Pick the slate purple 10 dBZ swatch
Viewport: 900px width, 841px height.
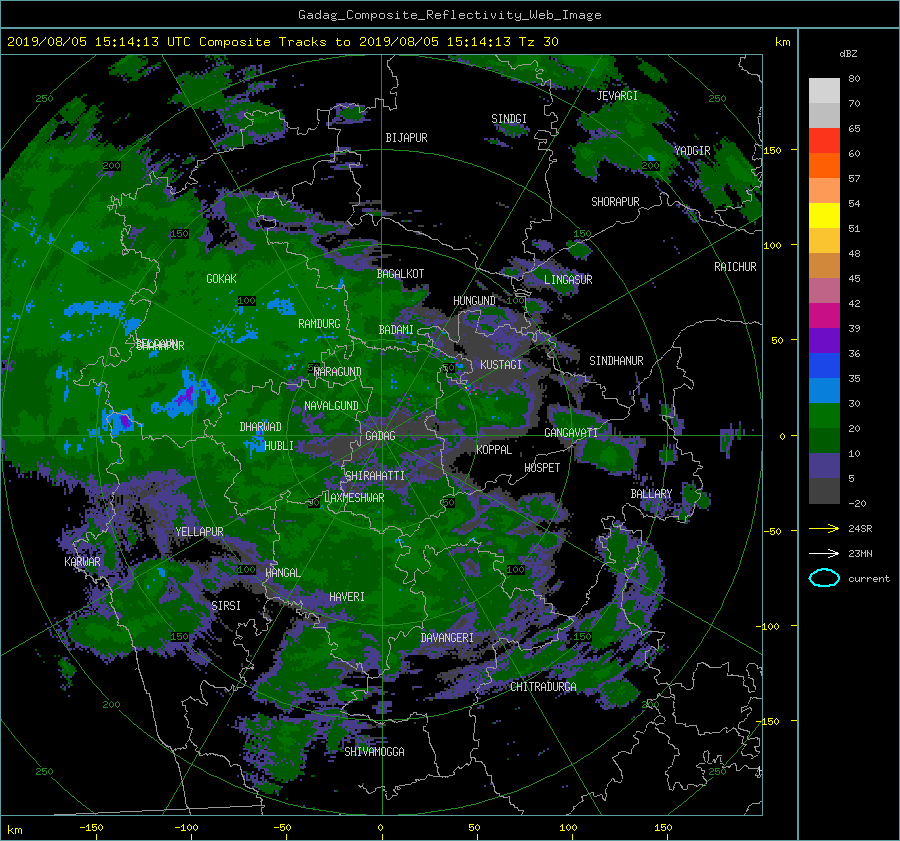click(x=824, y=466)
